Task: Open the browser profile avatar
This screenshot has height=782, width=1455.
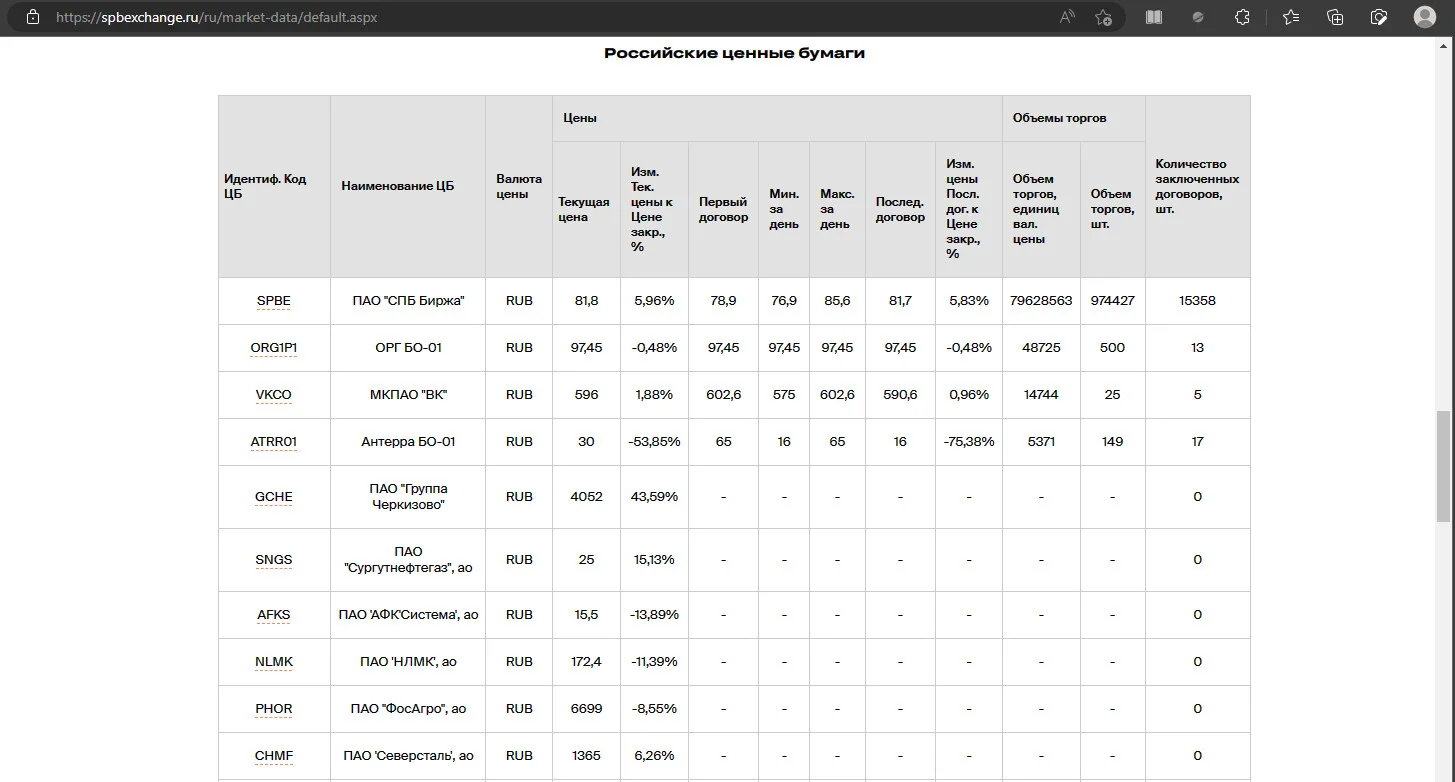Action: pos(1425,17)
